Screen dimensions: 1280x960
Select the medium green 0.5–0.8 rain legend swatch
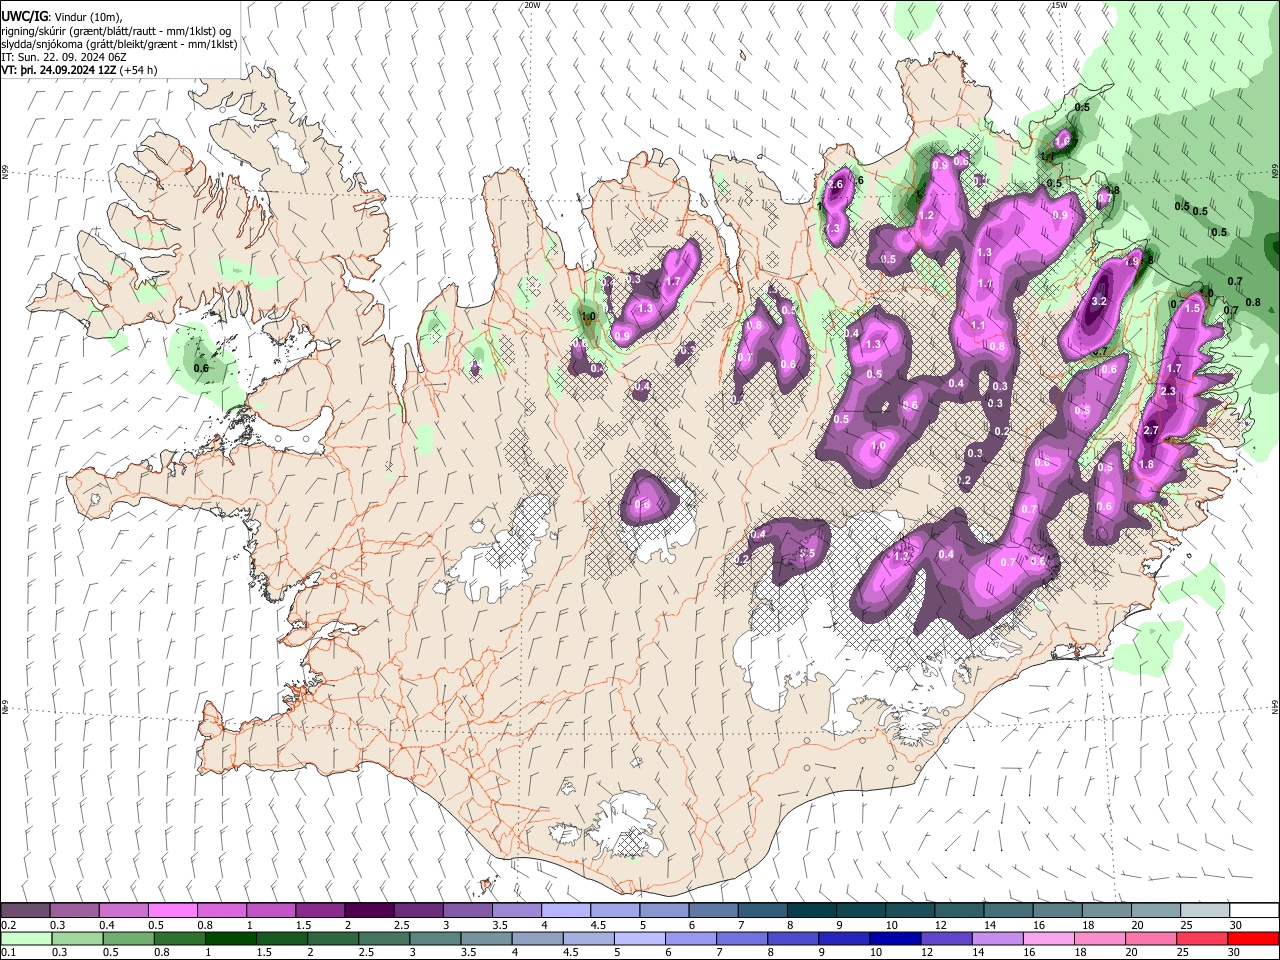tap(127, 938)
